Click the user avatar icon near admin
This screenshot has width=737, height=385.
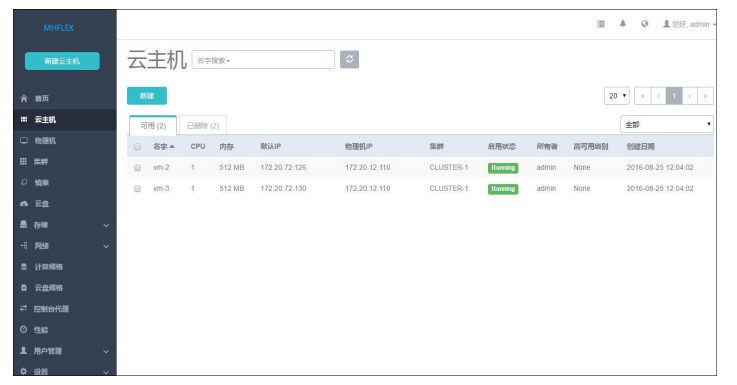point(666,24)
